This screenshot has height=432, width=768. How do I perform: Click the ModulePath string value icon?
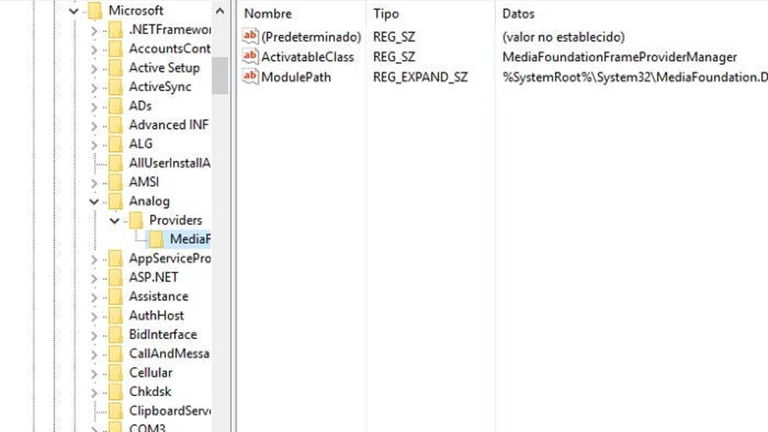[251, 77]
